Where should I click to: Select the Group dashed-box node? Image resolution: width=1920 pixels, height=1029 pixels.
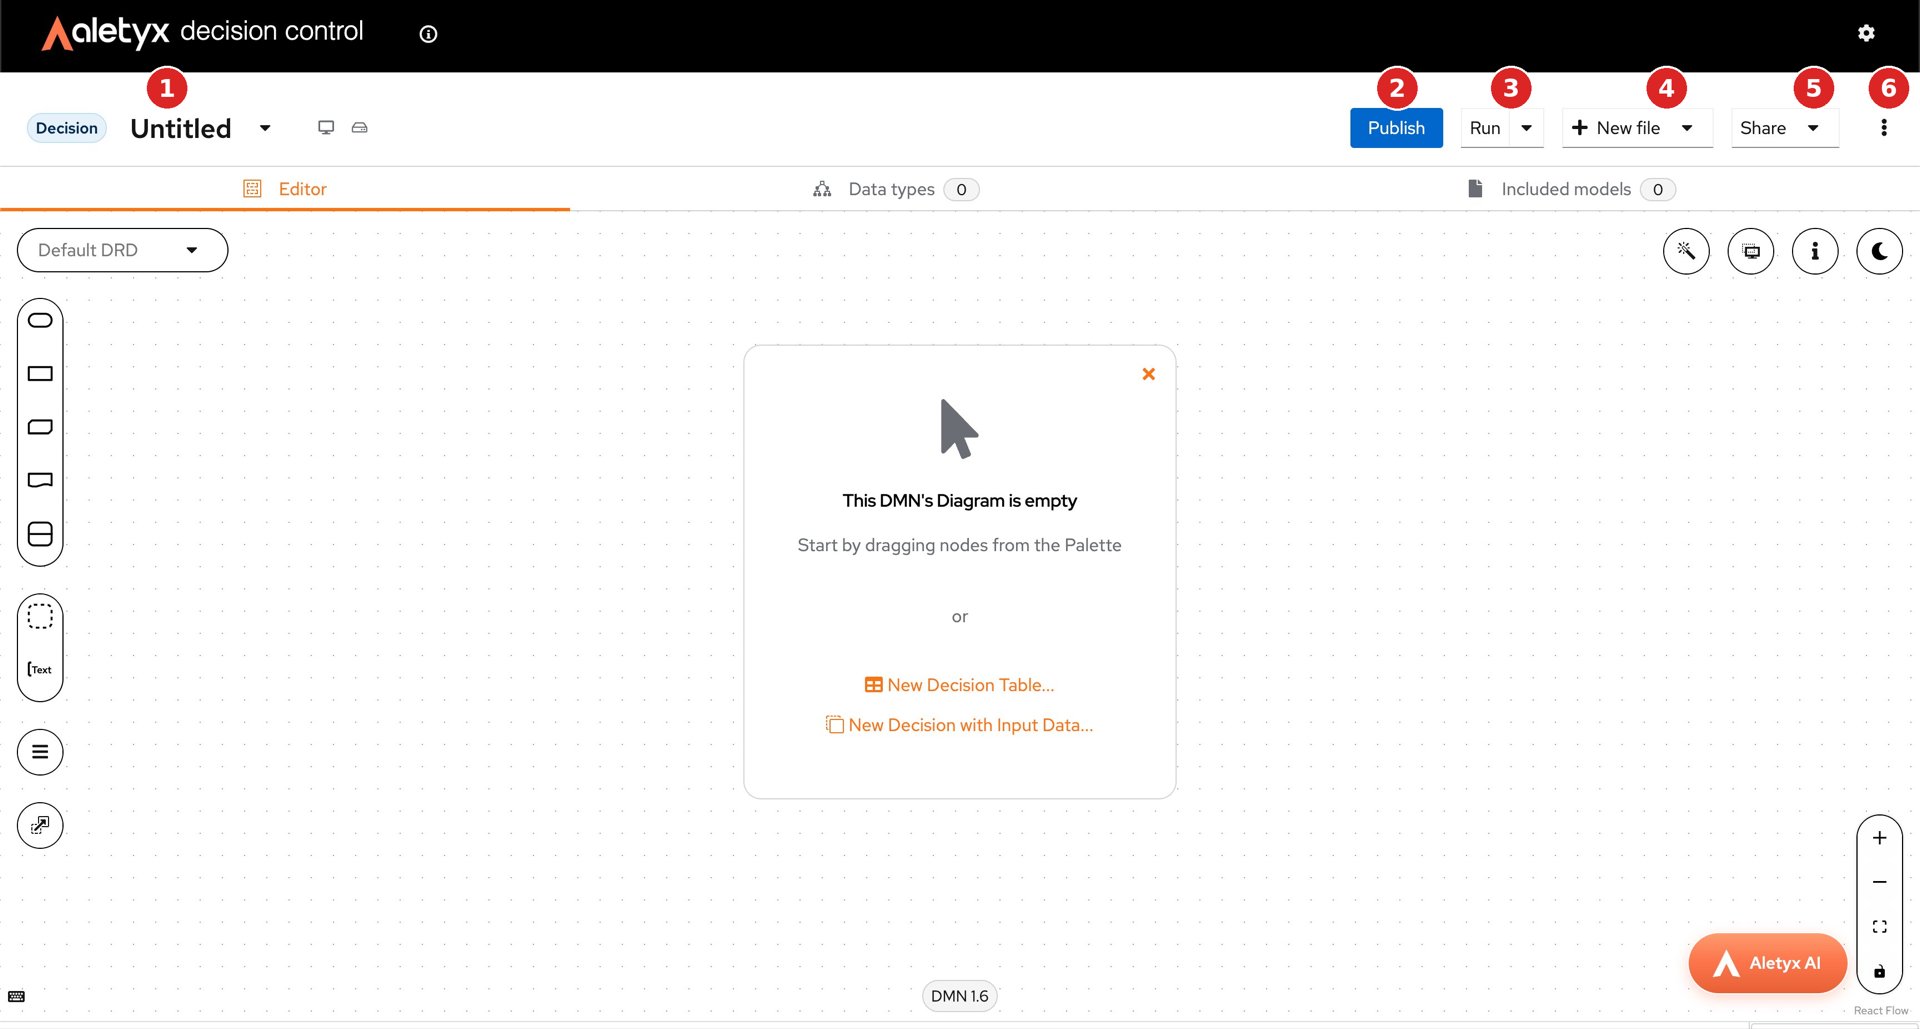[x=40, y=616]
